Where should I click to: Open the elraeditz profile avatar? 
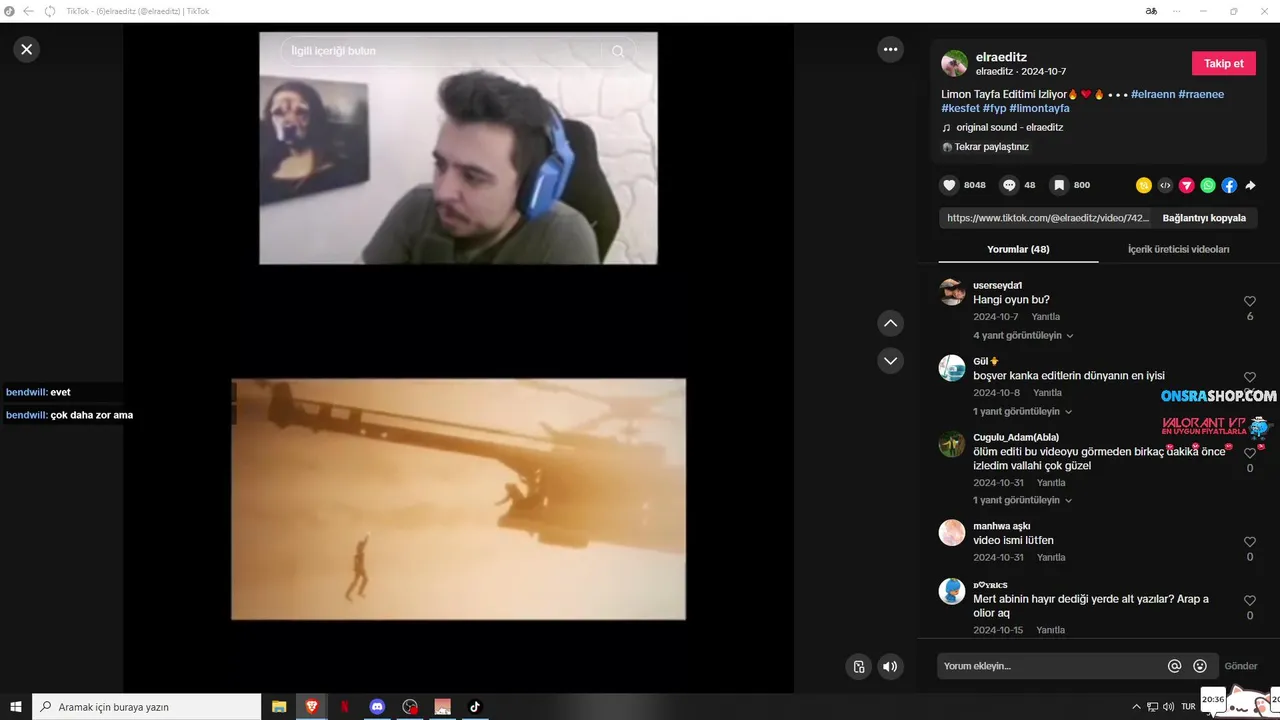[x=954, y=63]
